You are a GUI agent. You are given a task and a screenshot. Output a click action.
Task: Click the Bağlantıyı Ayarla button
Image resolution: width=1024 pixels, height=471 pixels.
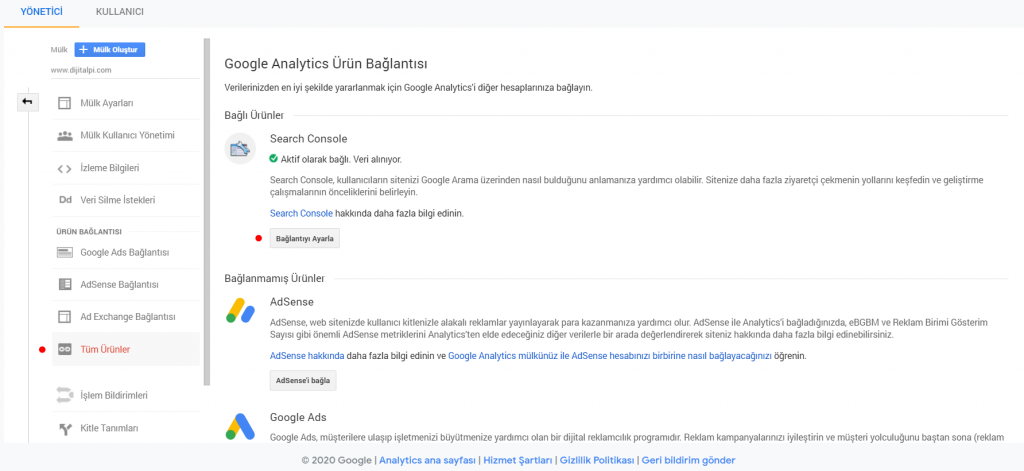pyautogui.click(x=305, y=239)
